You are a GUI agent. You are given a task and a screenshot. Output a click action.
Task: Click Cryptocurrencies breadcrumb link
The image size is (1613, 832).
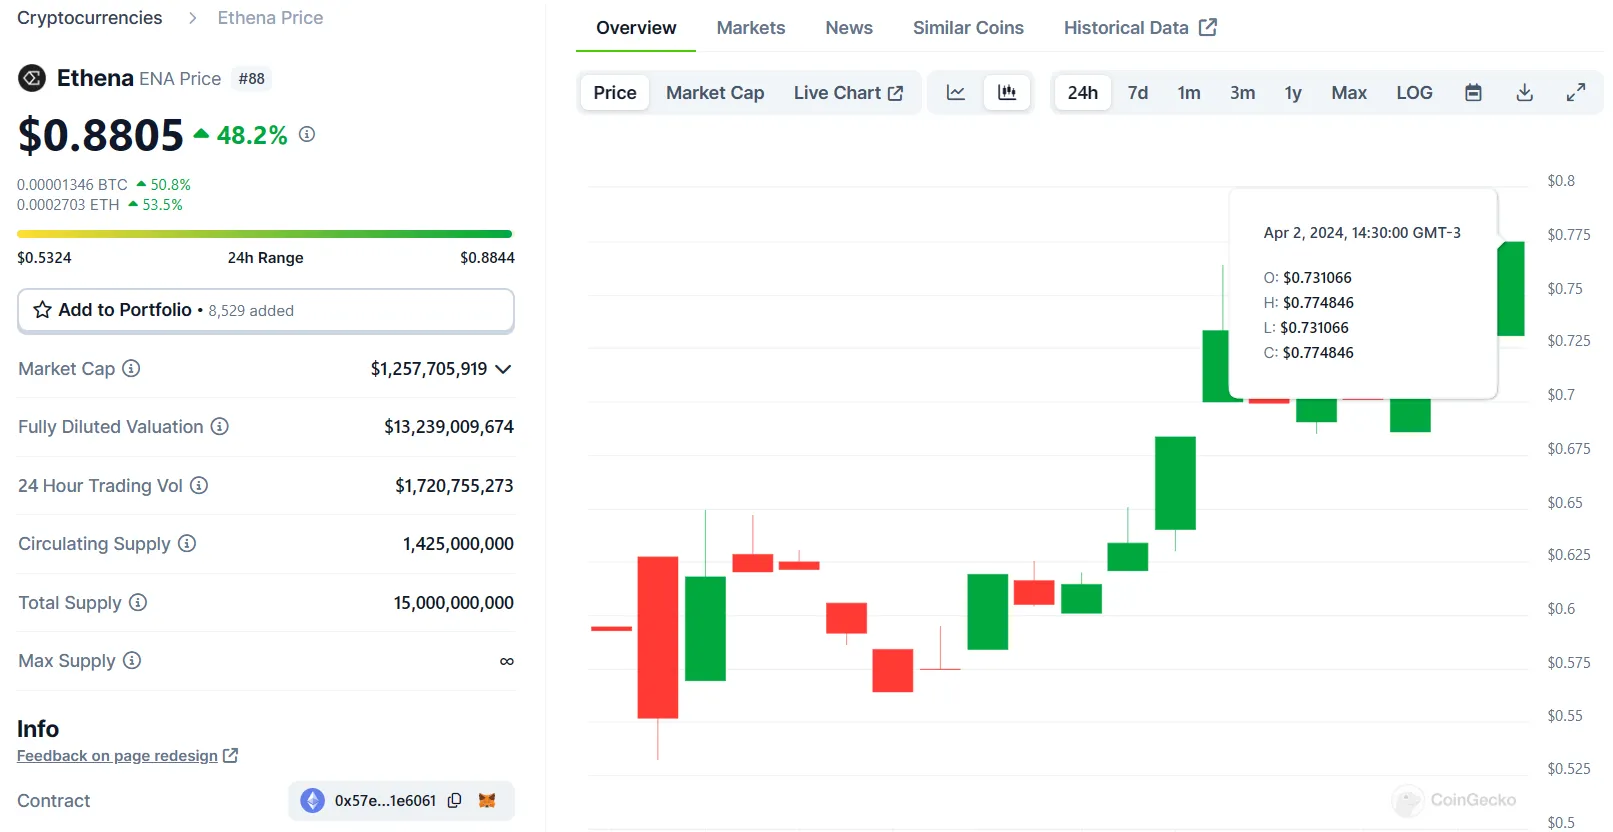click(x=89, y=18)
